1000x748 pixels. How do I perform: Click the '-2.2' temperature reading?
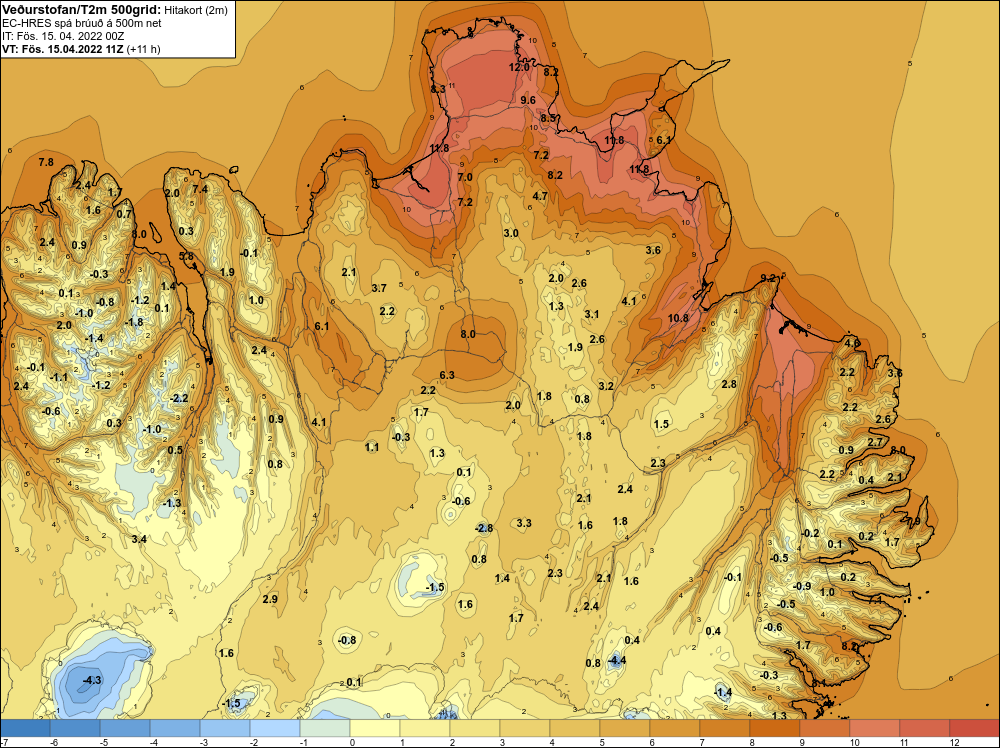click(179, 398)
